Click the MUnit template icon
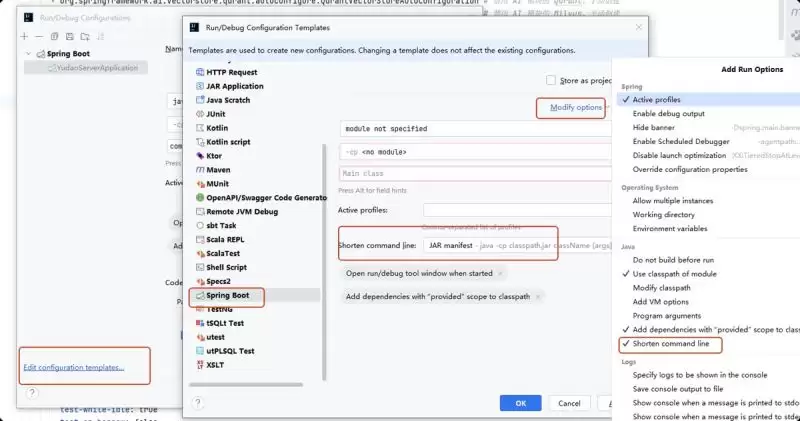 coord(200,184)
